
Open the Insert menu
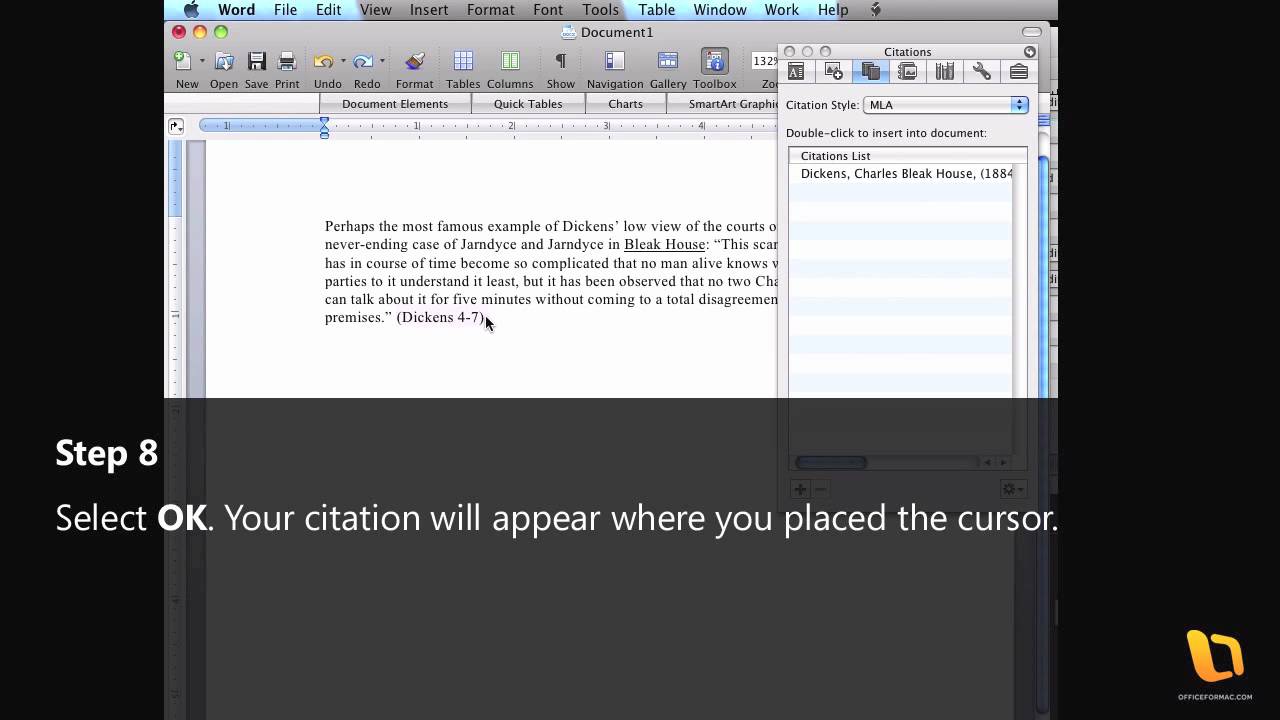[429, 10]
